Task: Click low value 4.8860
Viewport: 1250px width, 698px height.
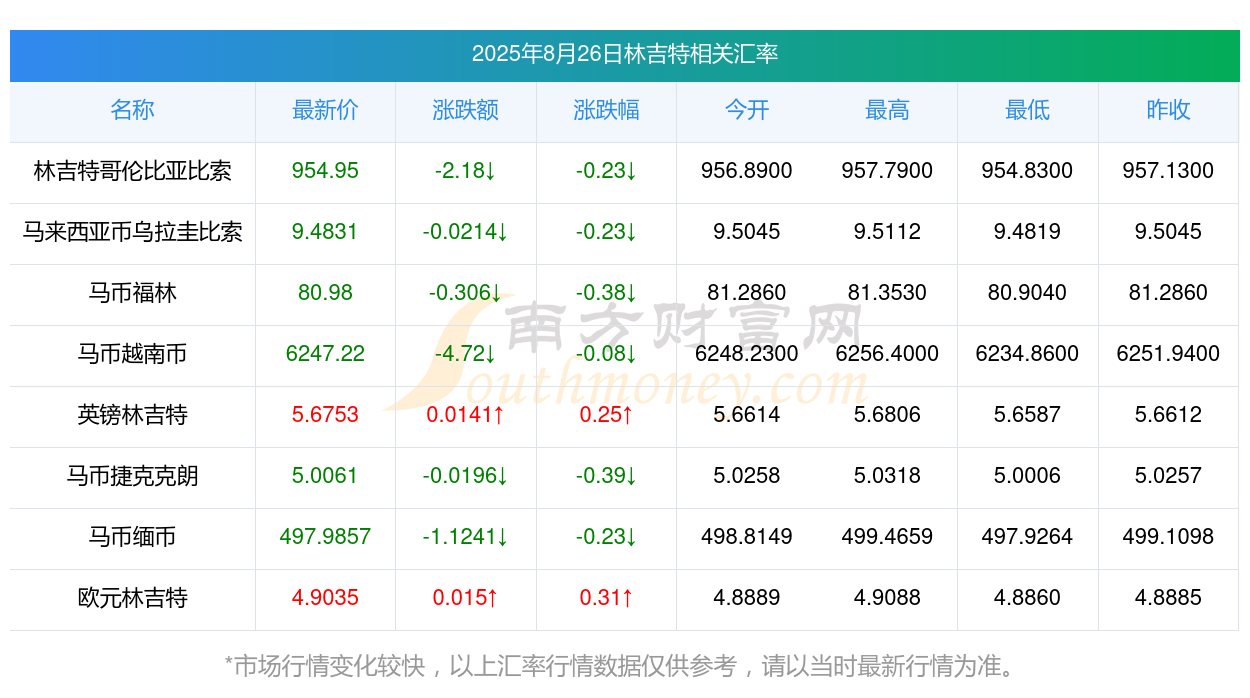Action: point(1027,598)
